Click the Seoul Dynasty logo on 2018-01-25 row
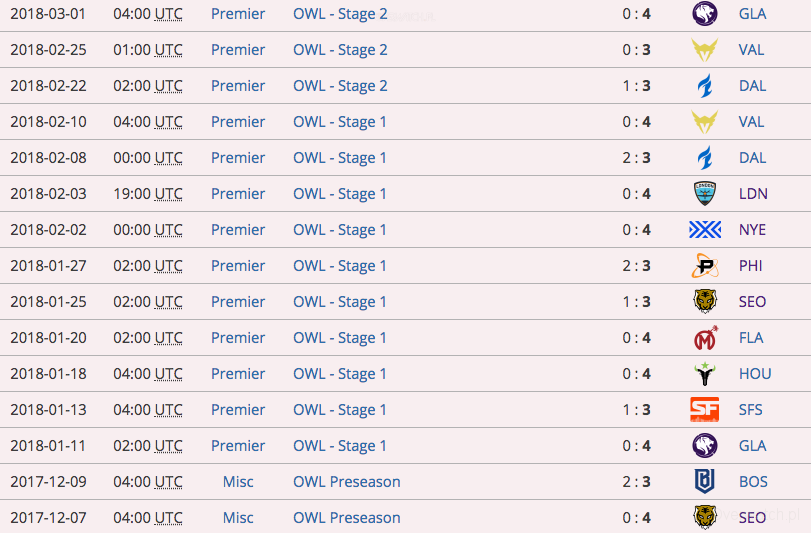Image resolution: width=811 pixels, height=533 pixels. point(704,302)
